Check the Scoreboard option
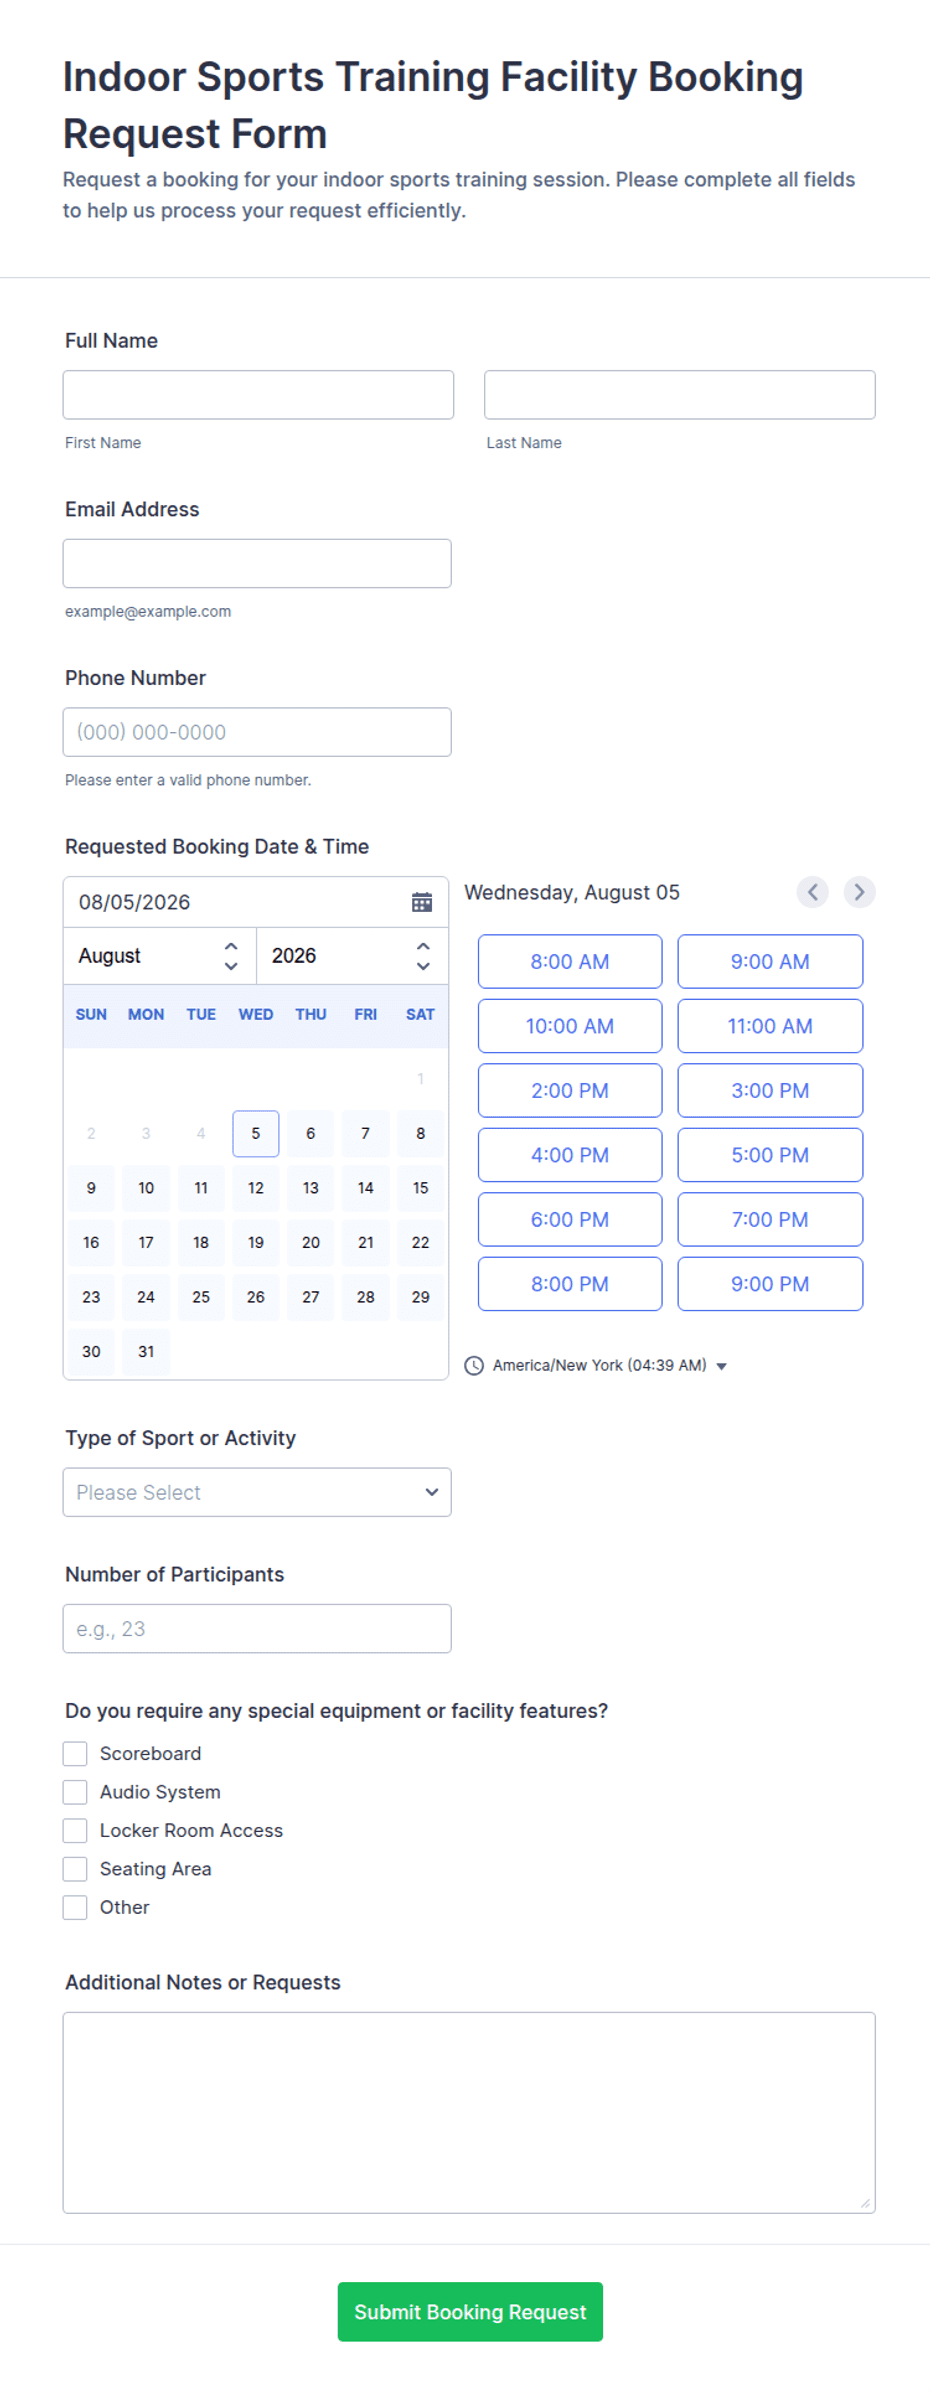This screenshot has height=2391, width=930. (75, 1753)
